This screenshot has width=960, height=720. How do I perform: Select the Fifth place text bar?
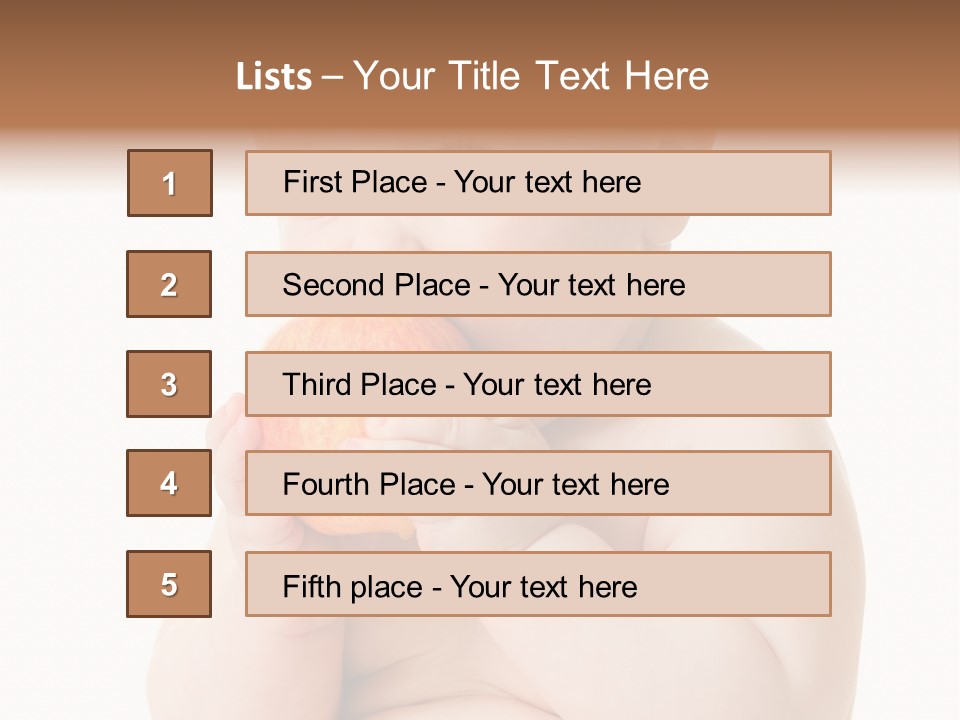point(538,584)
